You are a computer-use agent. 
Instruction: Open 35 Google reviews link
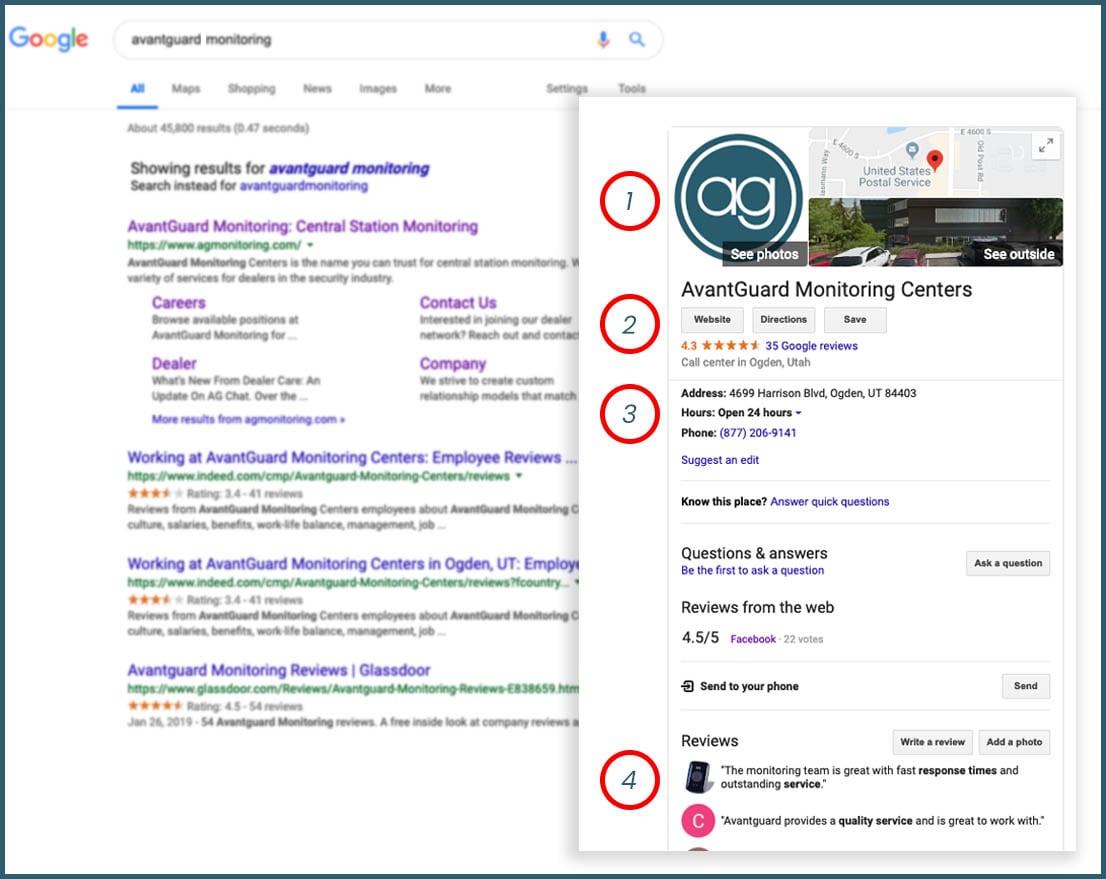pyautogui.click(x=811, y=346)
